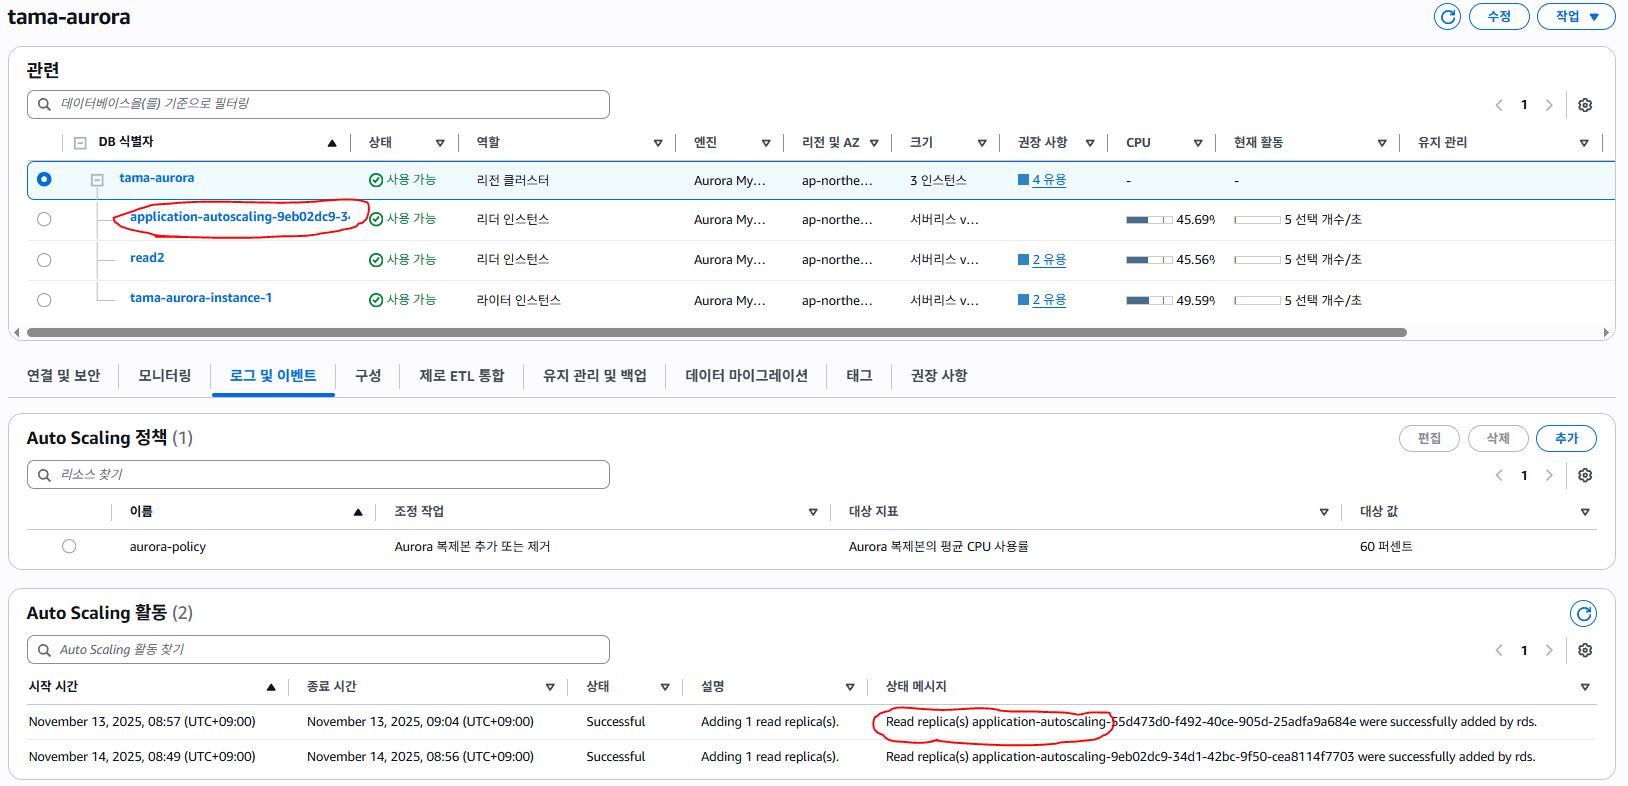Screen dimensions: 1628x786
Task: Open 작업 dropdown menu
Action: coord(1577,17)
